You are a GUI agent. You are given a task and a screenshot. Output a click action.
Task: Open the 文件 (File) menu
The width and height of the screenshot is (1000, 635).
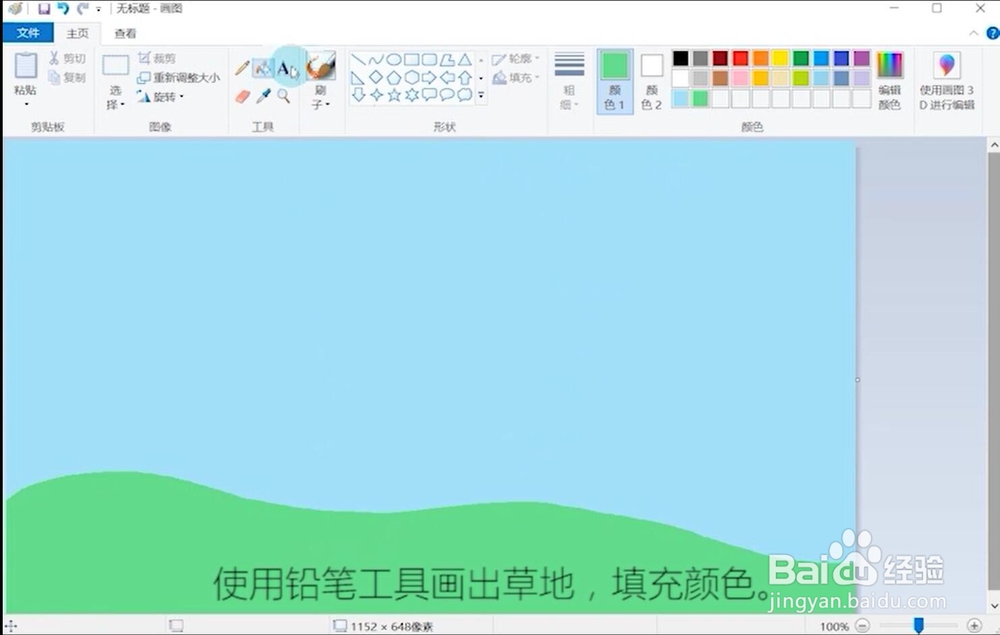(28, 33)
